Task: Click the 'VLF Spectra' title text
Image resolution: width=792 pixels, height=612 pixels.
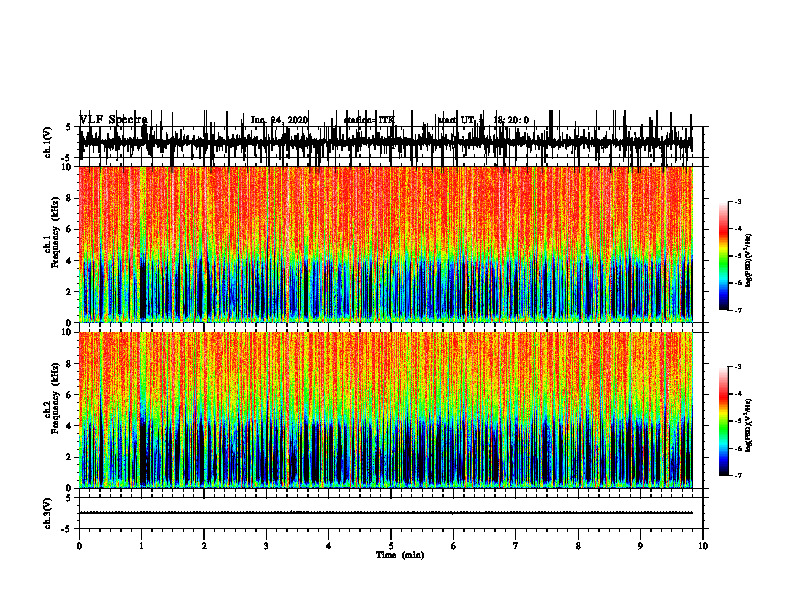Action: pos(114,120)
